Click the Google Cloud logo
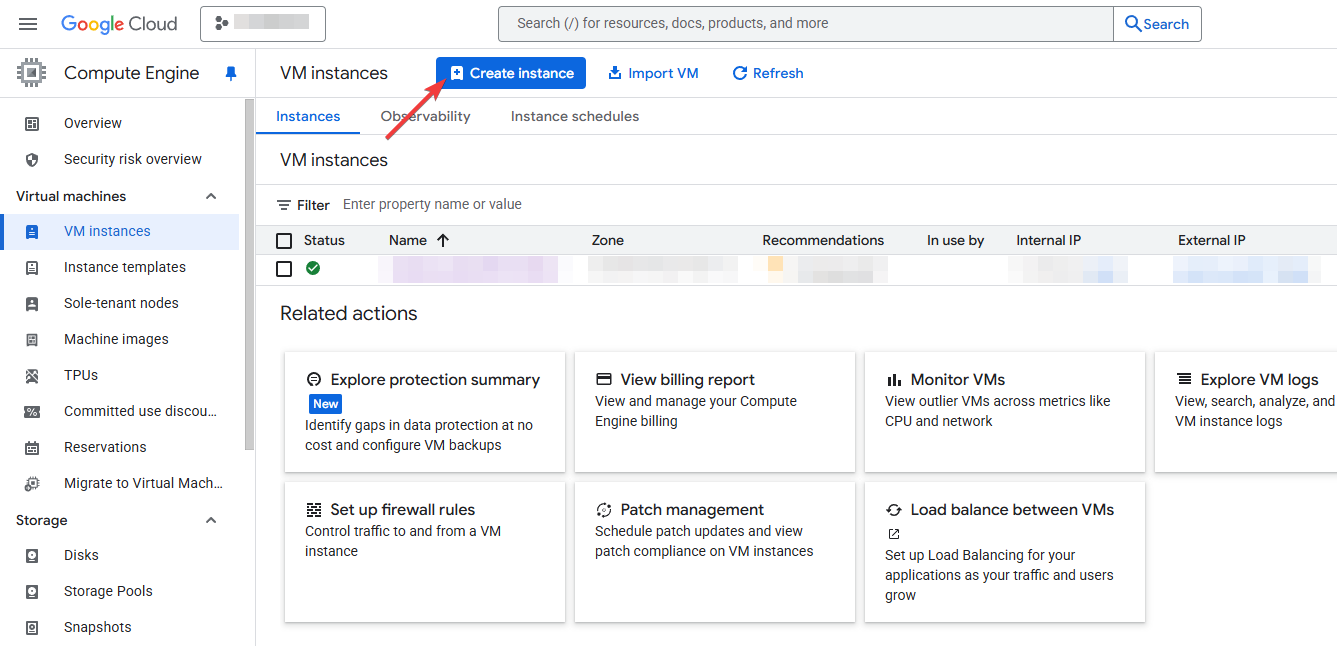Image resolution: width=1337 pixels, height=646 pixels. pyautogui.click(x=119, y=24)
